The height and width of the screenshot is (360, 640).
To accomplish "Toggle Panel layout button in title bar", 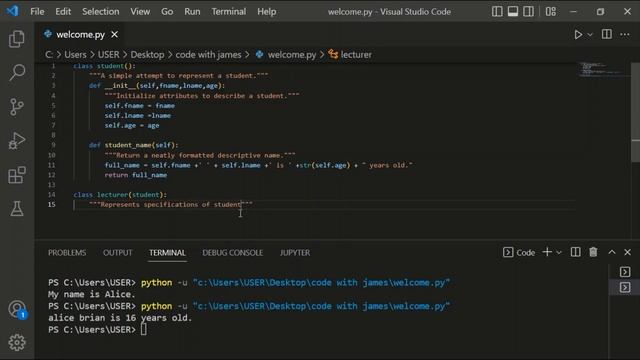I will point(513,11).
